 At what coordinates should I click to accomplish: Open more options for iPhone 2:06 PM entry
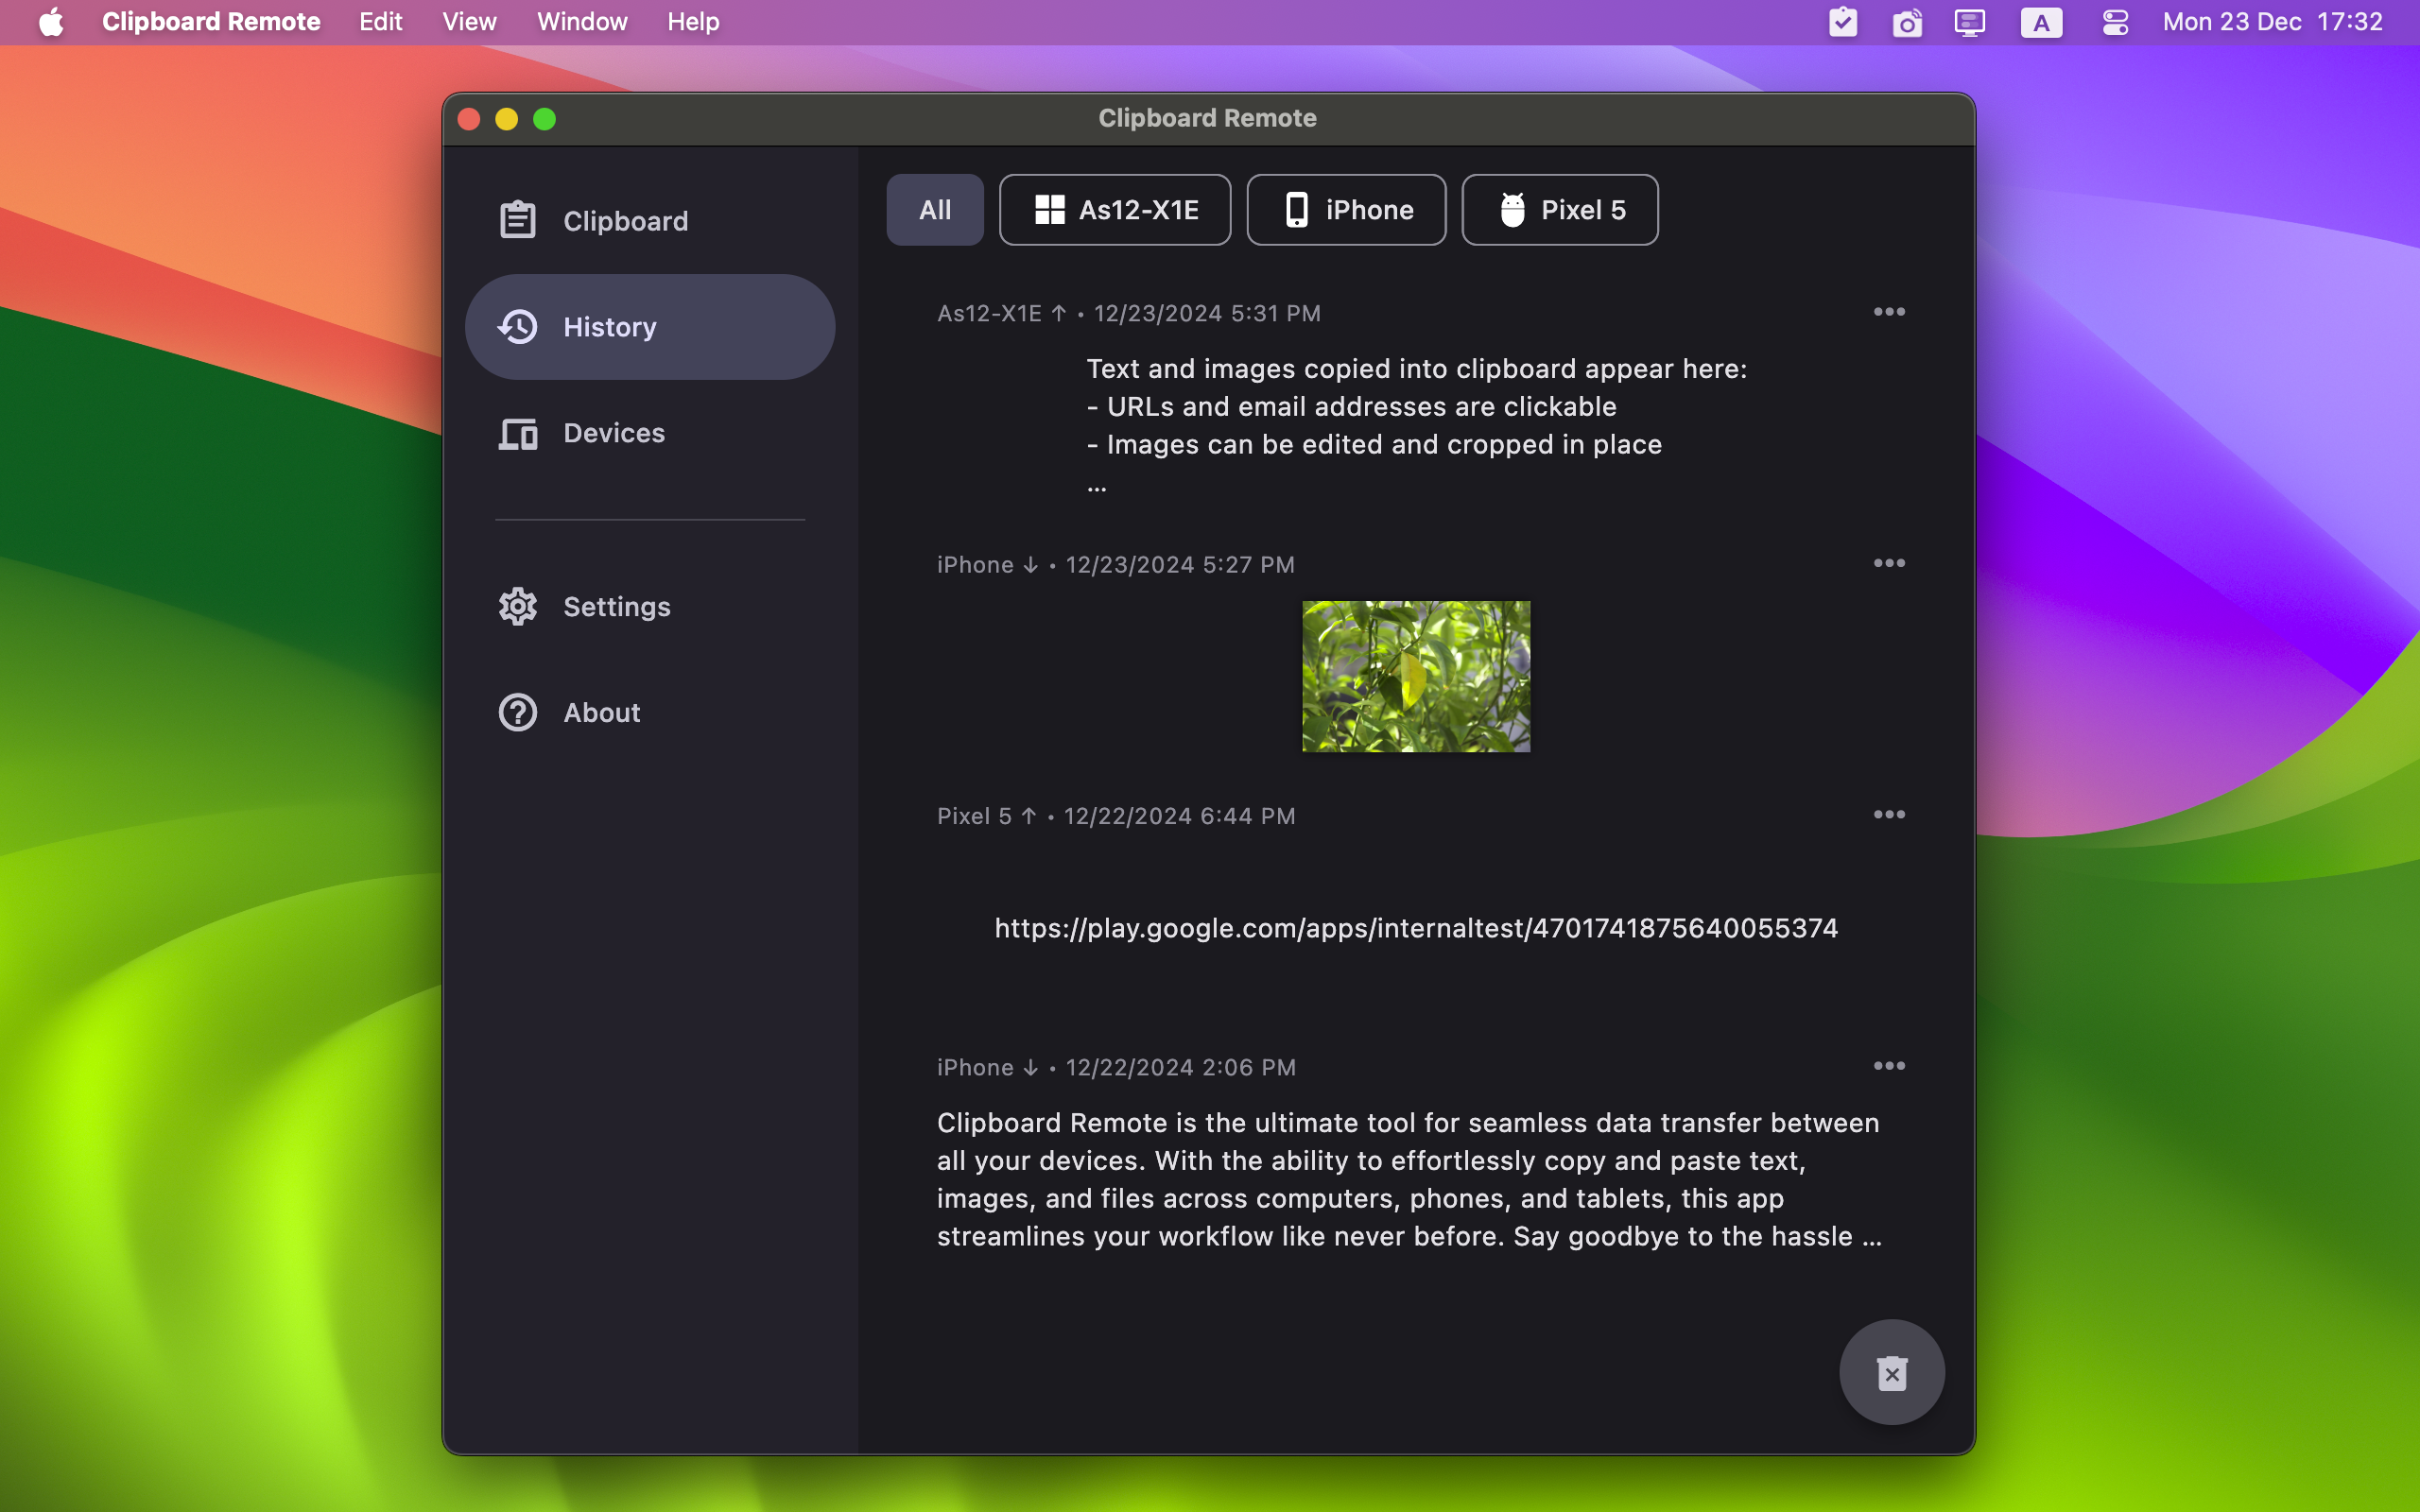(1889, 1066)
